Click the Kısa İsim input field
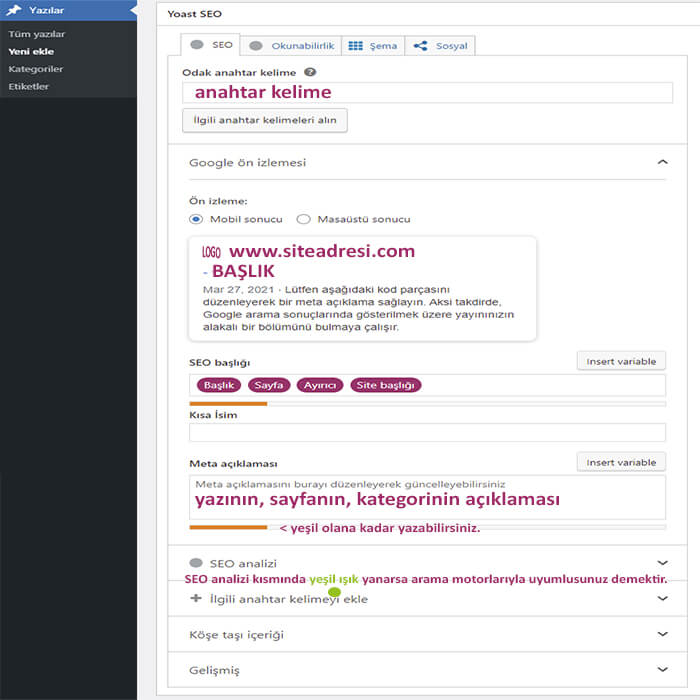Image resolution: width=700 pixels, height=700 pixels. coord(427,432)
